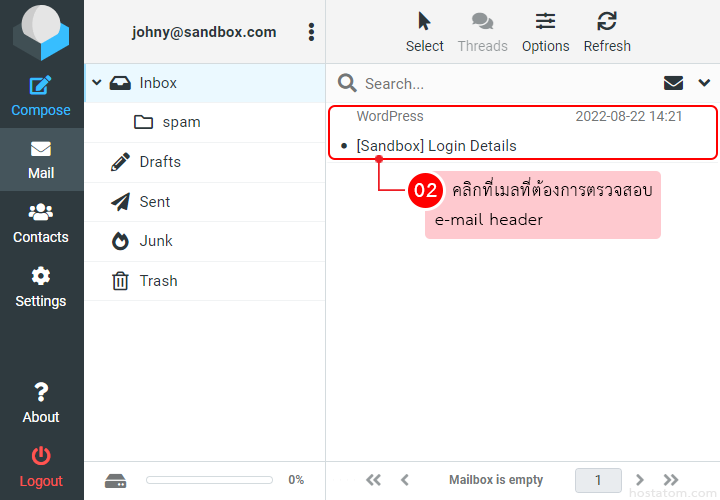Click the Compose icon
Viewport: 720px width, 500px height.
41,86
